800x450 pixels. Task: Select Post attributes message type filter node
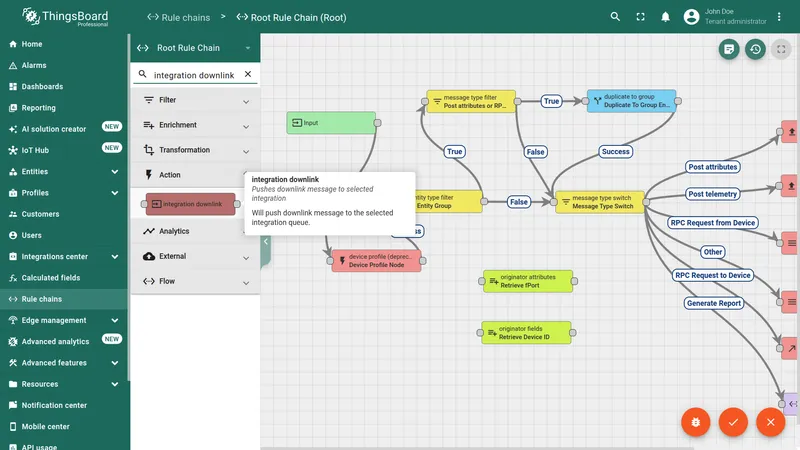471,101
